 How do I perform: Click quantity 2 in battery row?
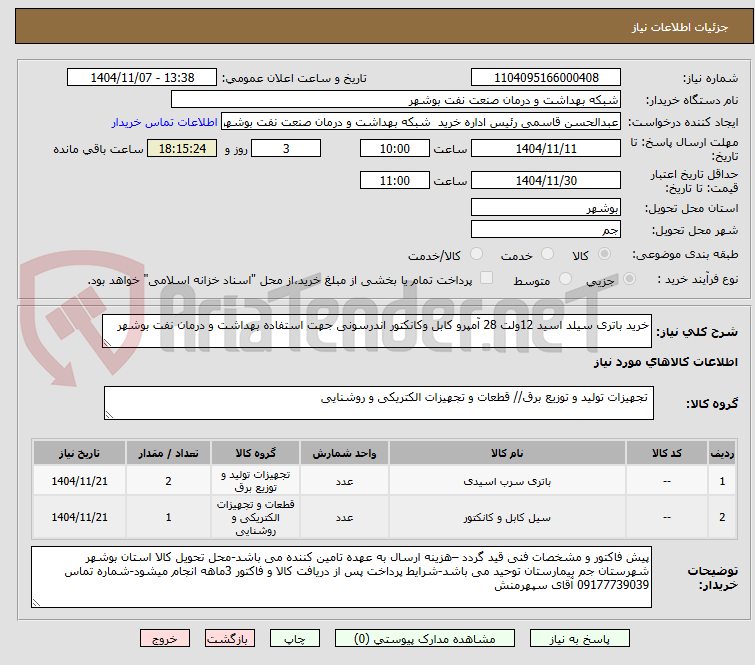coord(168,481)
